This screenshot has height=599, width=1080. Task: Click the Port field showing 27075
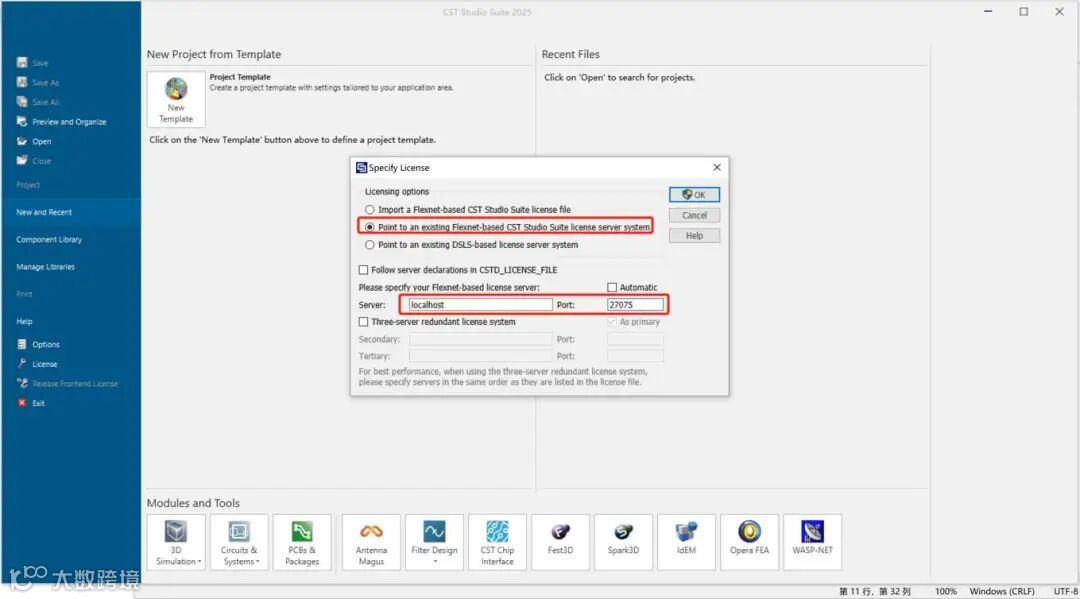pyautogui.click(x=635, y=304)
